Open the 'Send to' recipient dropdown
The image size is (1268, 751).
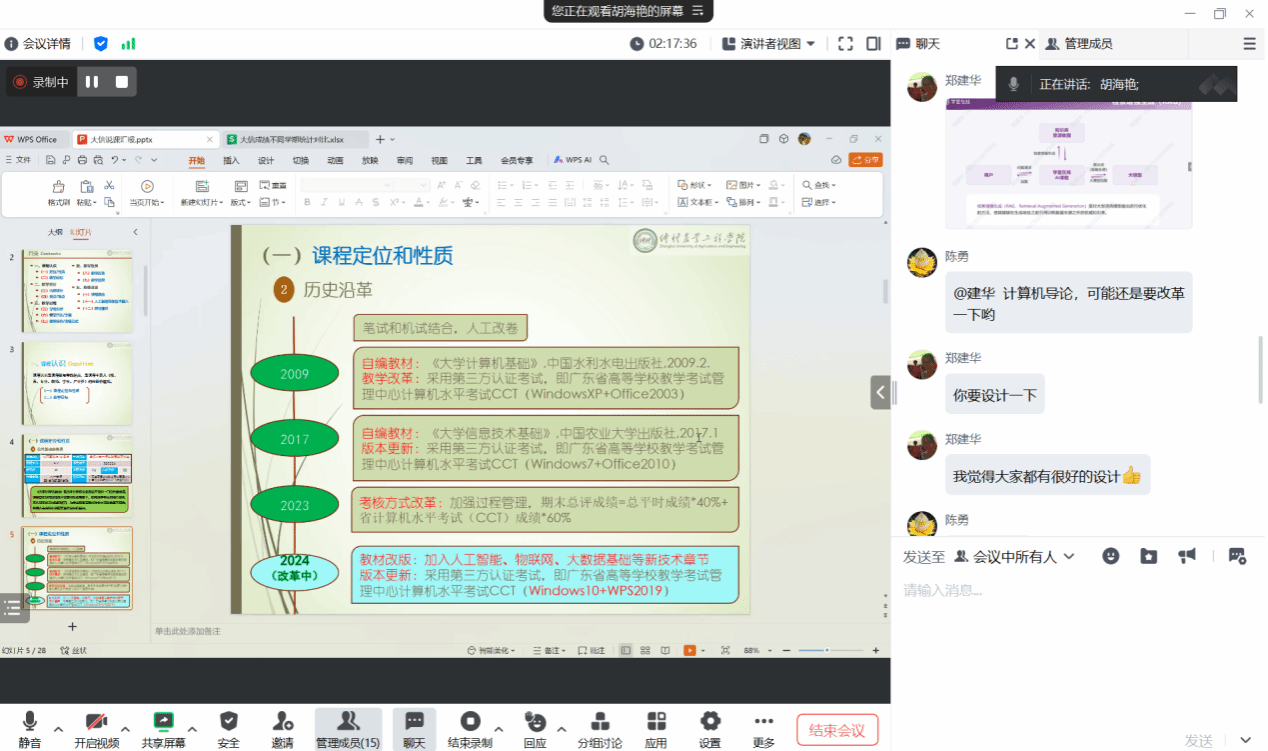tap(1015, 556)
